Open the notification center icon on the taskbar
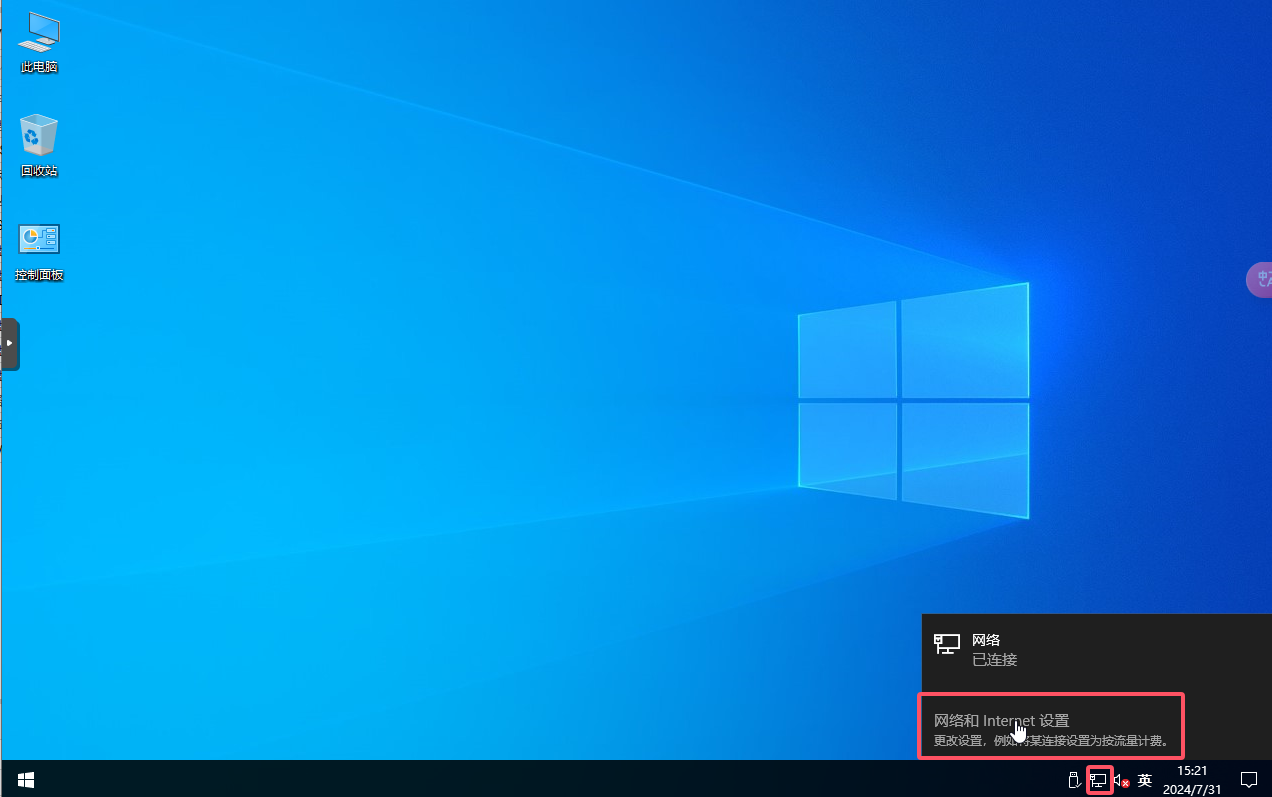 (x=1248, y=779)
